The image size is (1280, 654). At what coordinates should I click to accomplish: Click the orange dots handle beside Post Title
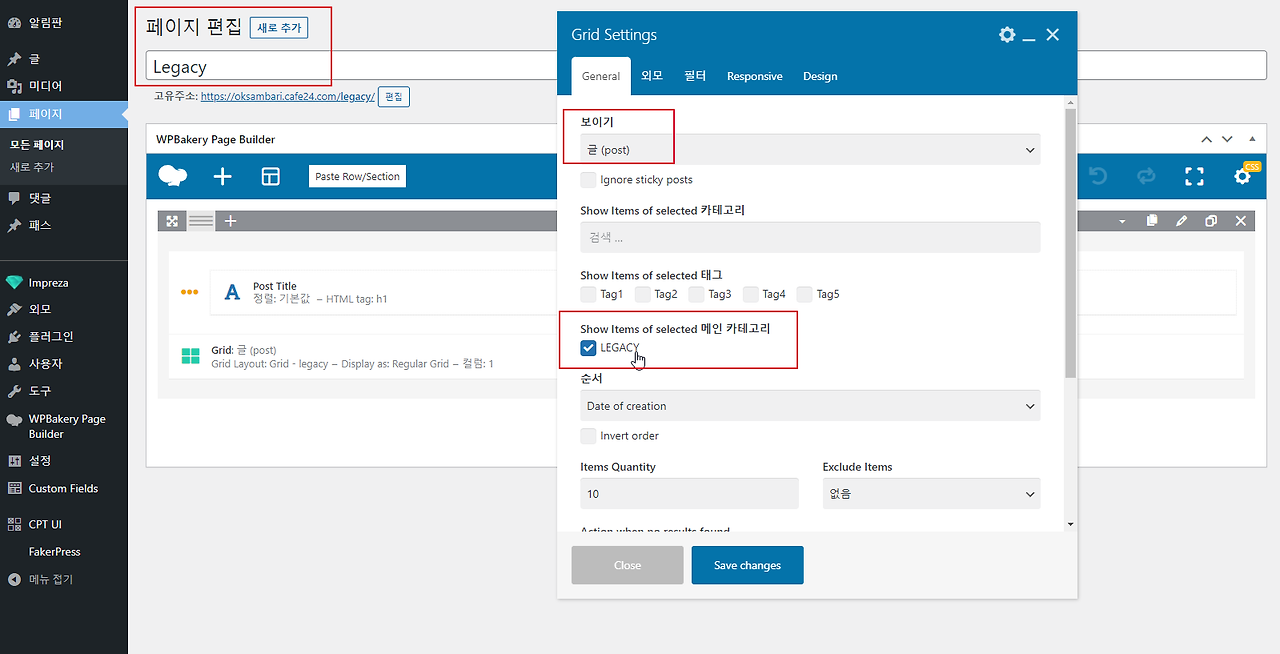[190, 292]
